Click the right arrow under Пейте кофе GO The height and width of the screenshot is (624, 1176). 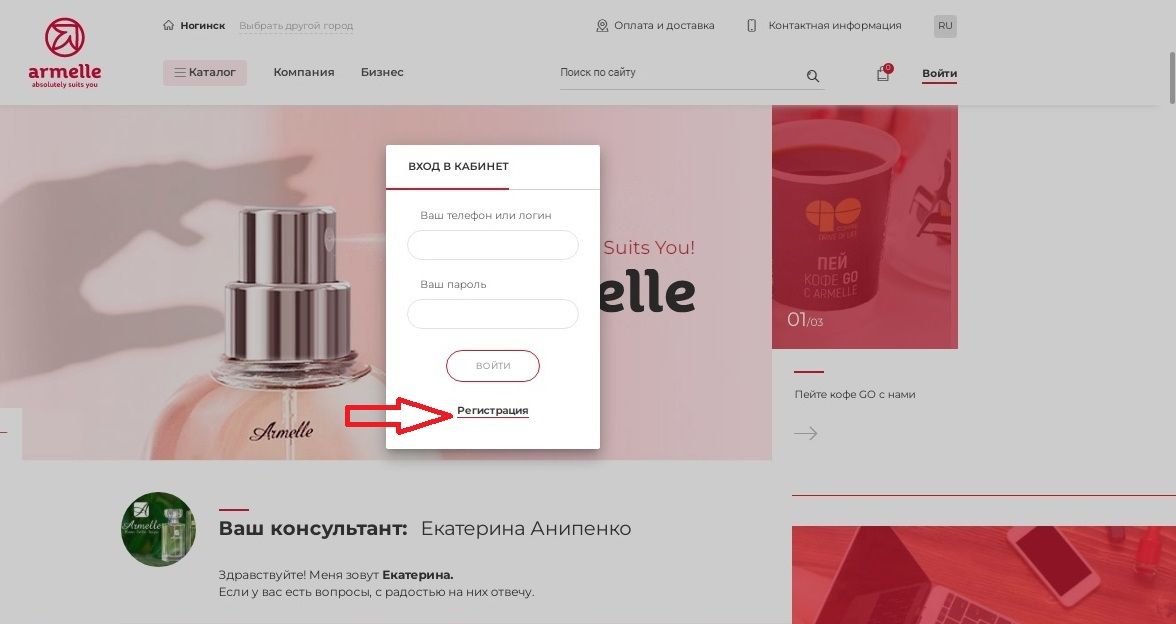point(806,434)
